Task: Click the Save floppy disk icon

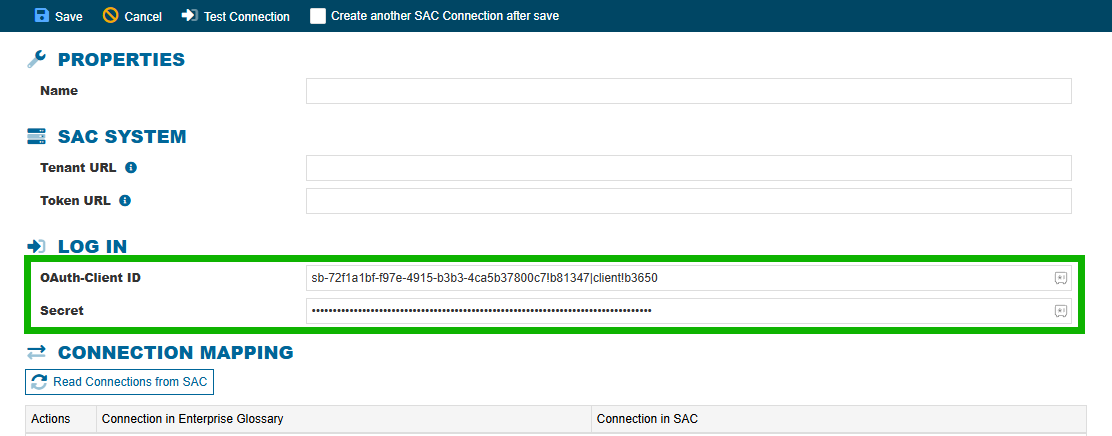Action: pos(42,16)
